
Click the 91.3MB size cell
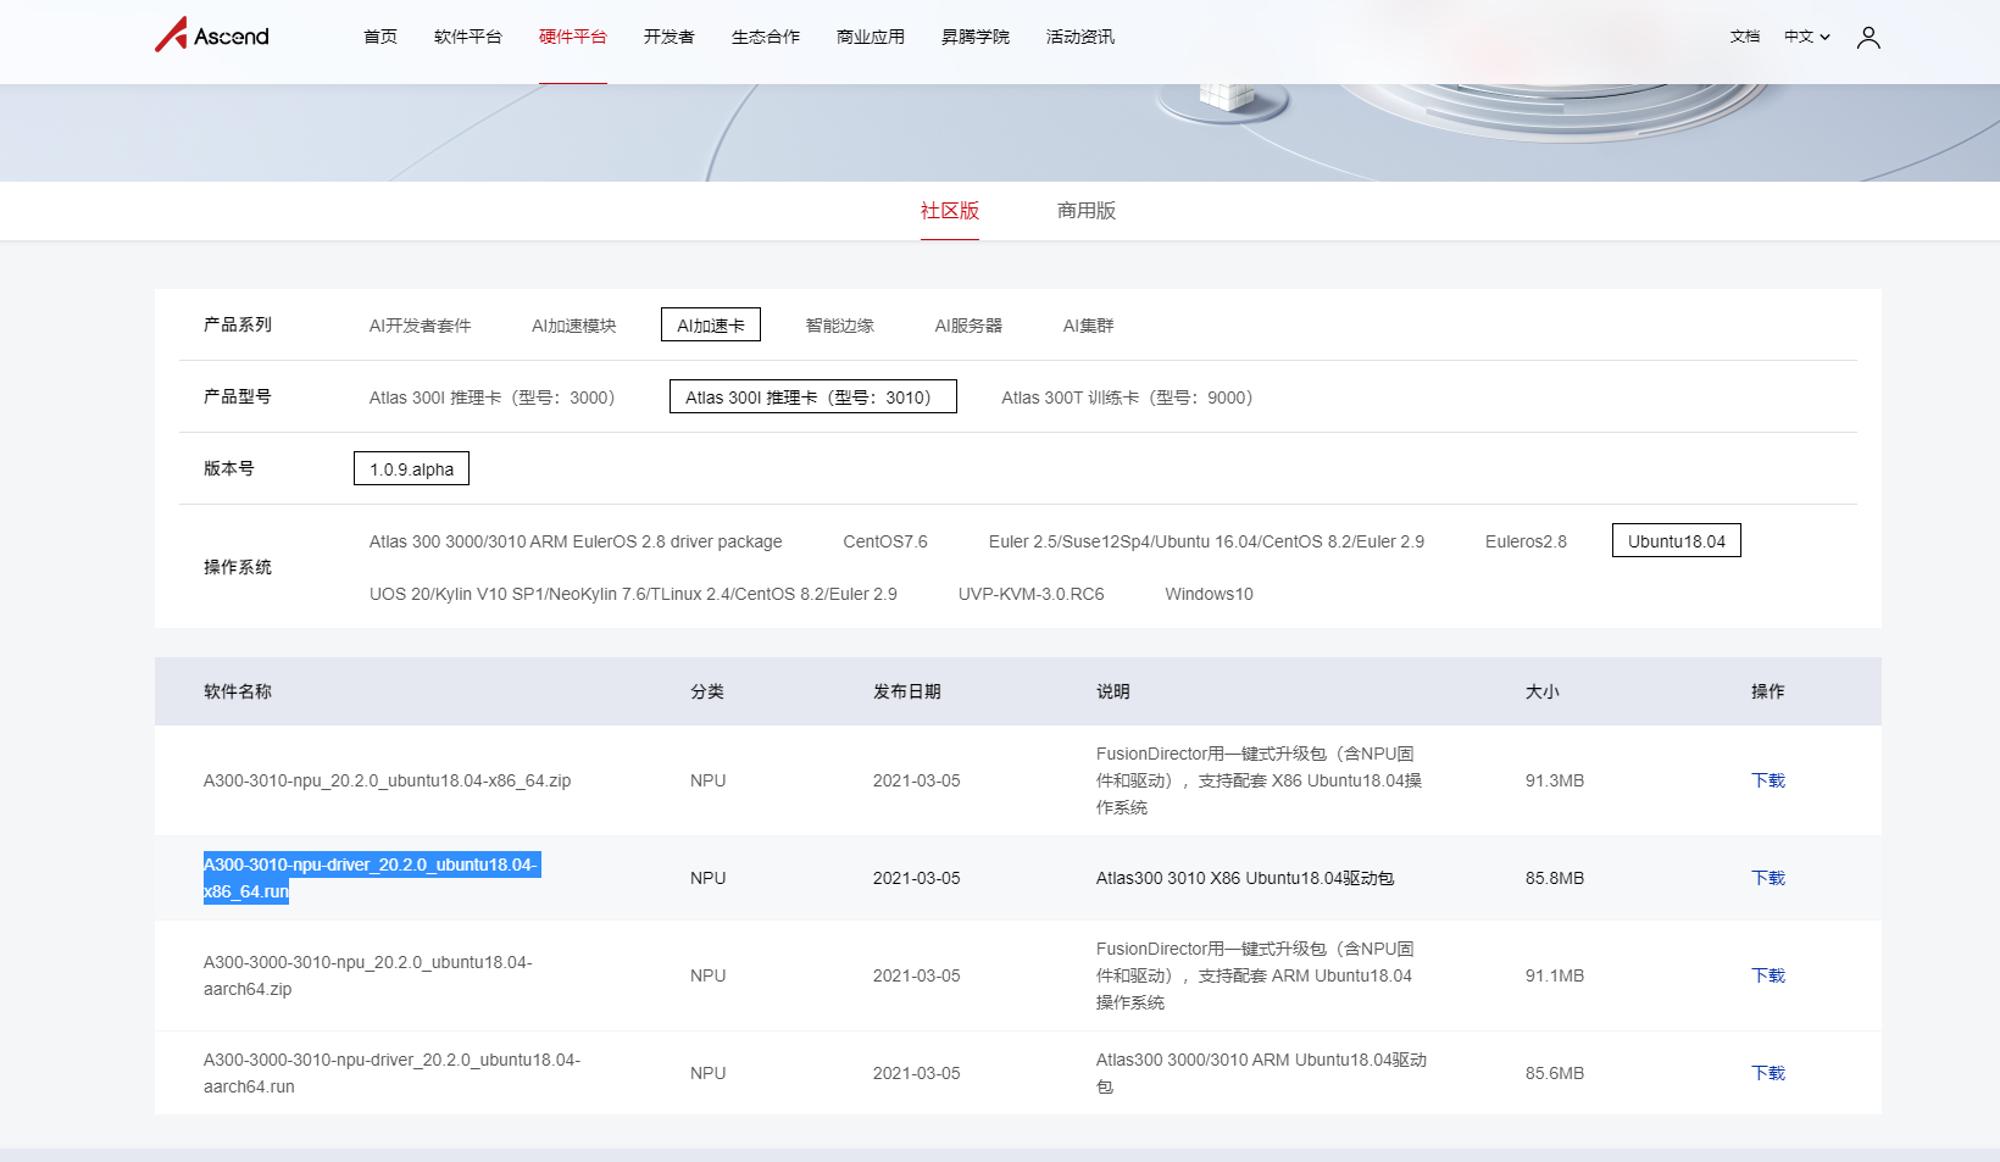(x=1554, y=780)
